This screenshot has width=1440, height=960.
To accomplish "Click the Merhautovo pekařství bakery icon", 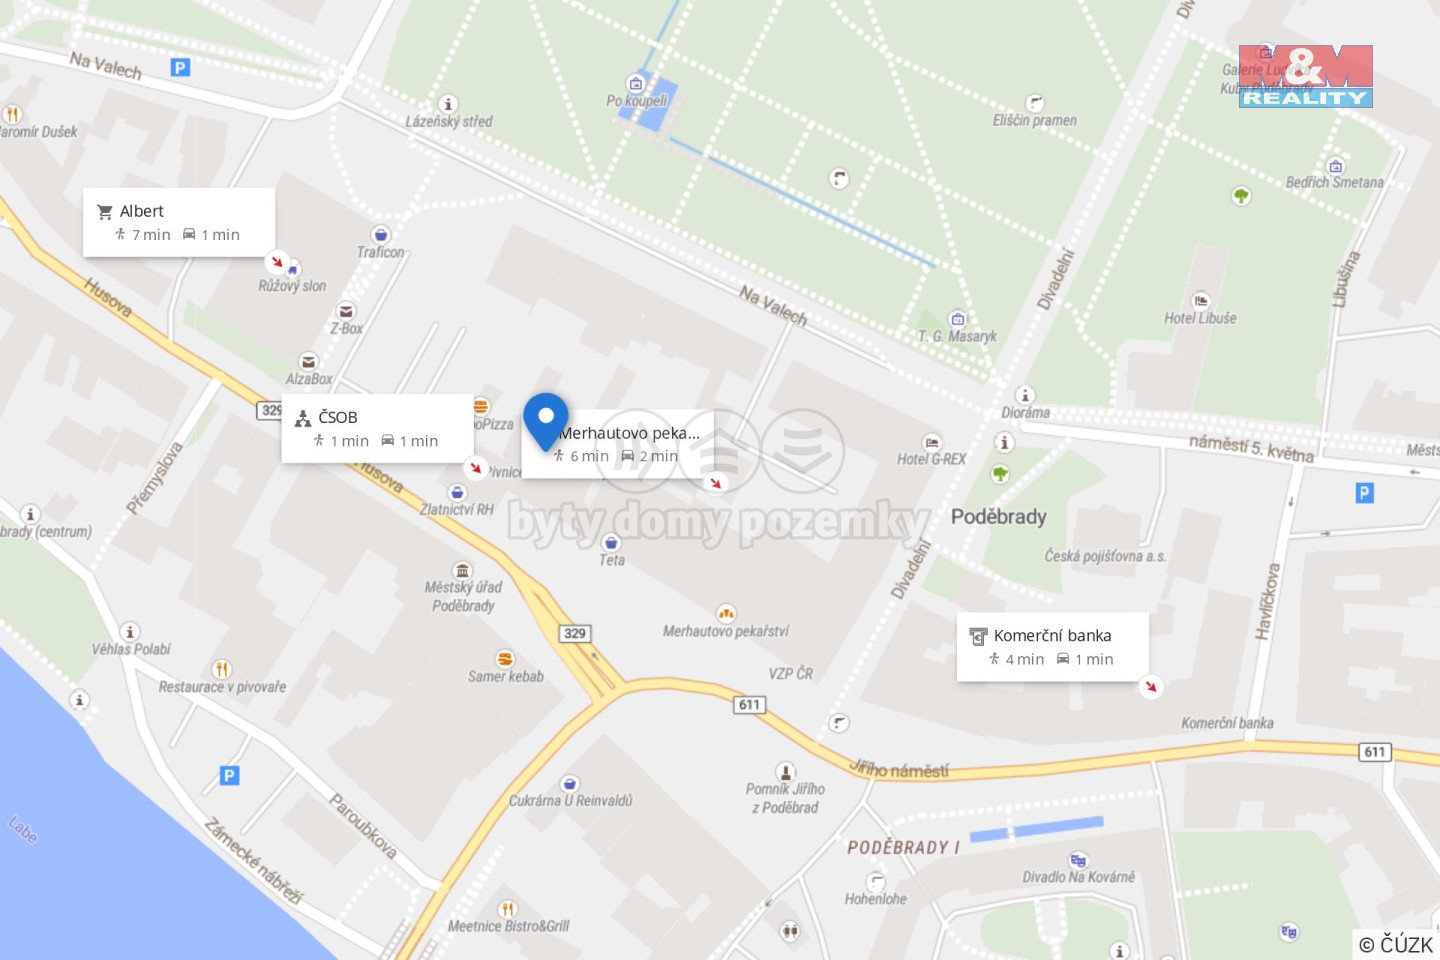I will 726,613.
